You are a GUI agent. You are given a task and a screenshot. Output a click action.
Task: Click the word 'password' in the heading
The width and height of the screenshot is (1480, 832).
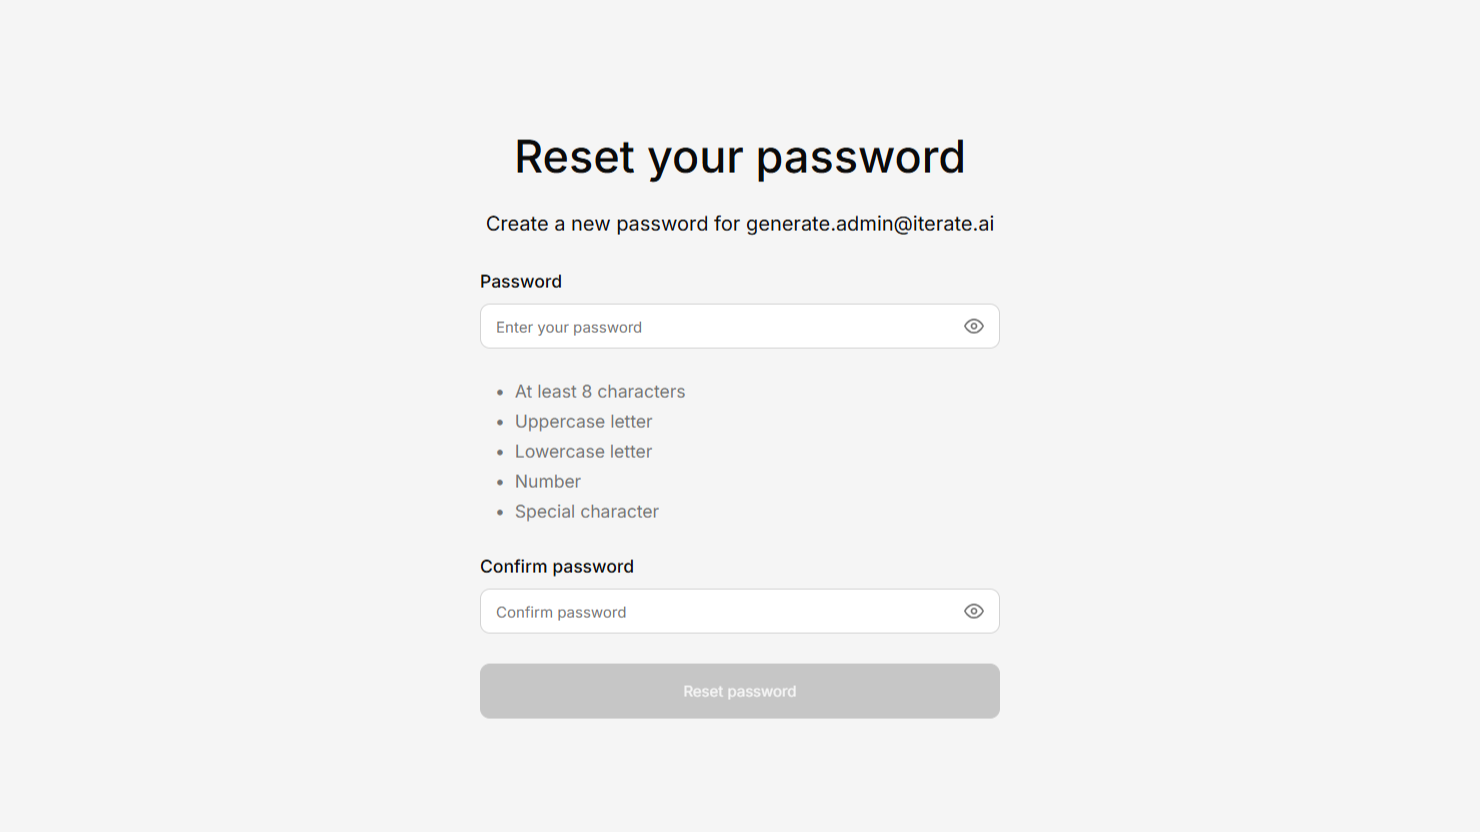click(x=859, y=157)
